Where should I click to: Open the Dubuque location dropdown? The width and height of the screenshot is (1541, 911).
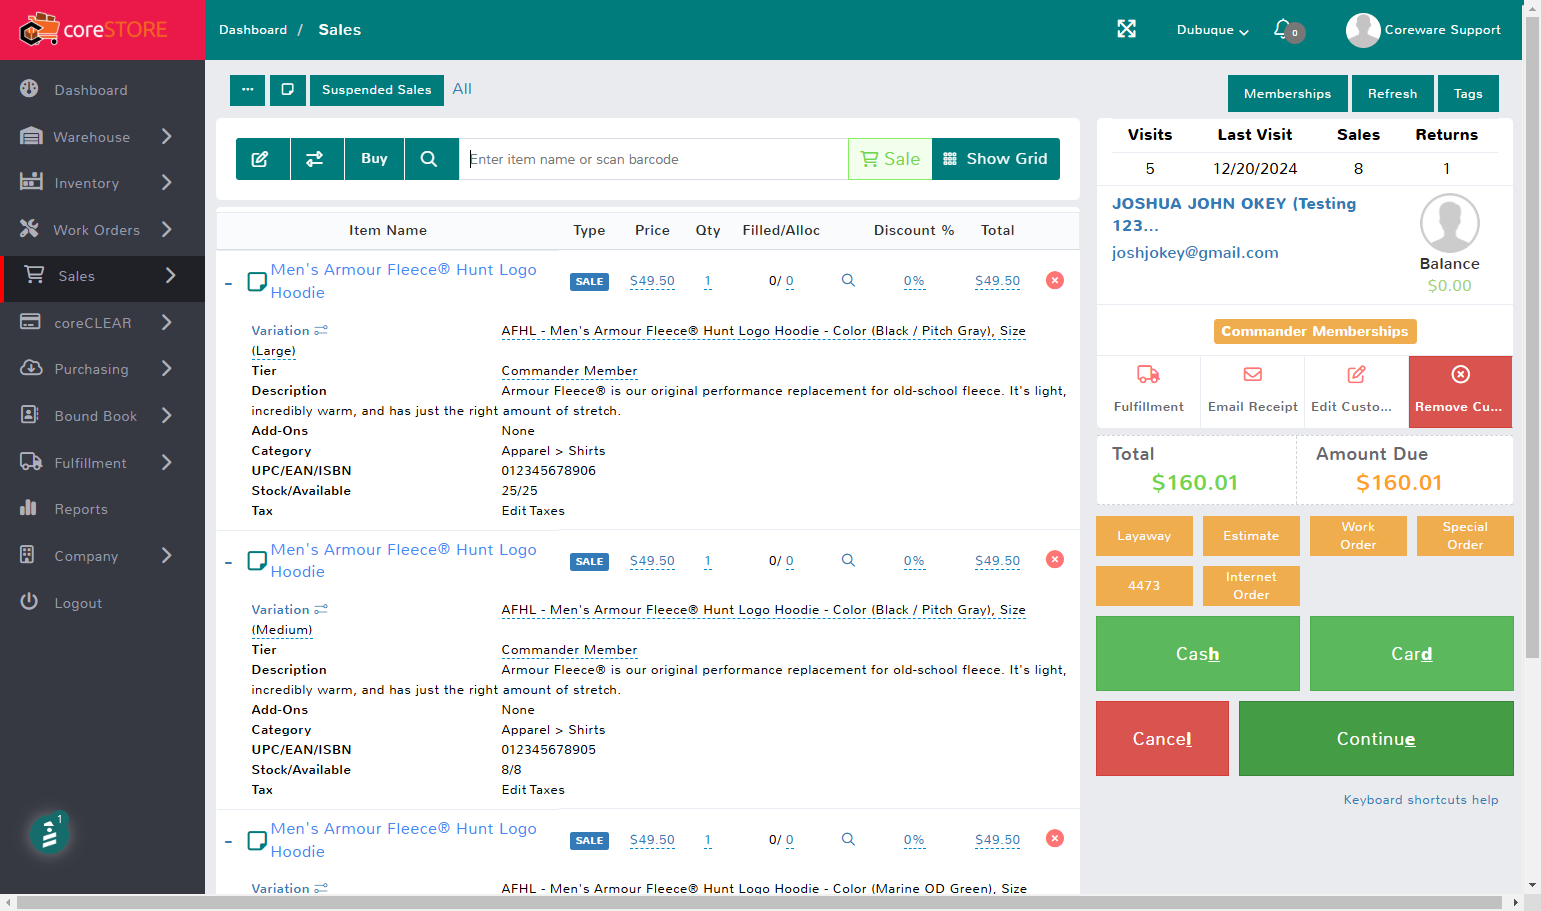(1212, 30)
